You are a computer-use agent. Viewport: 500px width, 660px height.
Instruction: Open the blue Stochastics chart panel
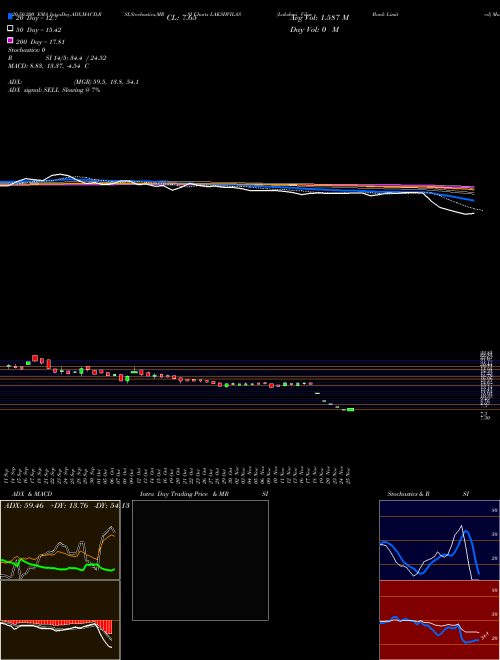click(x=439, y=540)
